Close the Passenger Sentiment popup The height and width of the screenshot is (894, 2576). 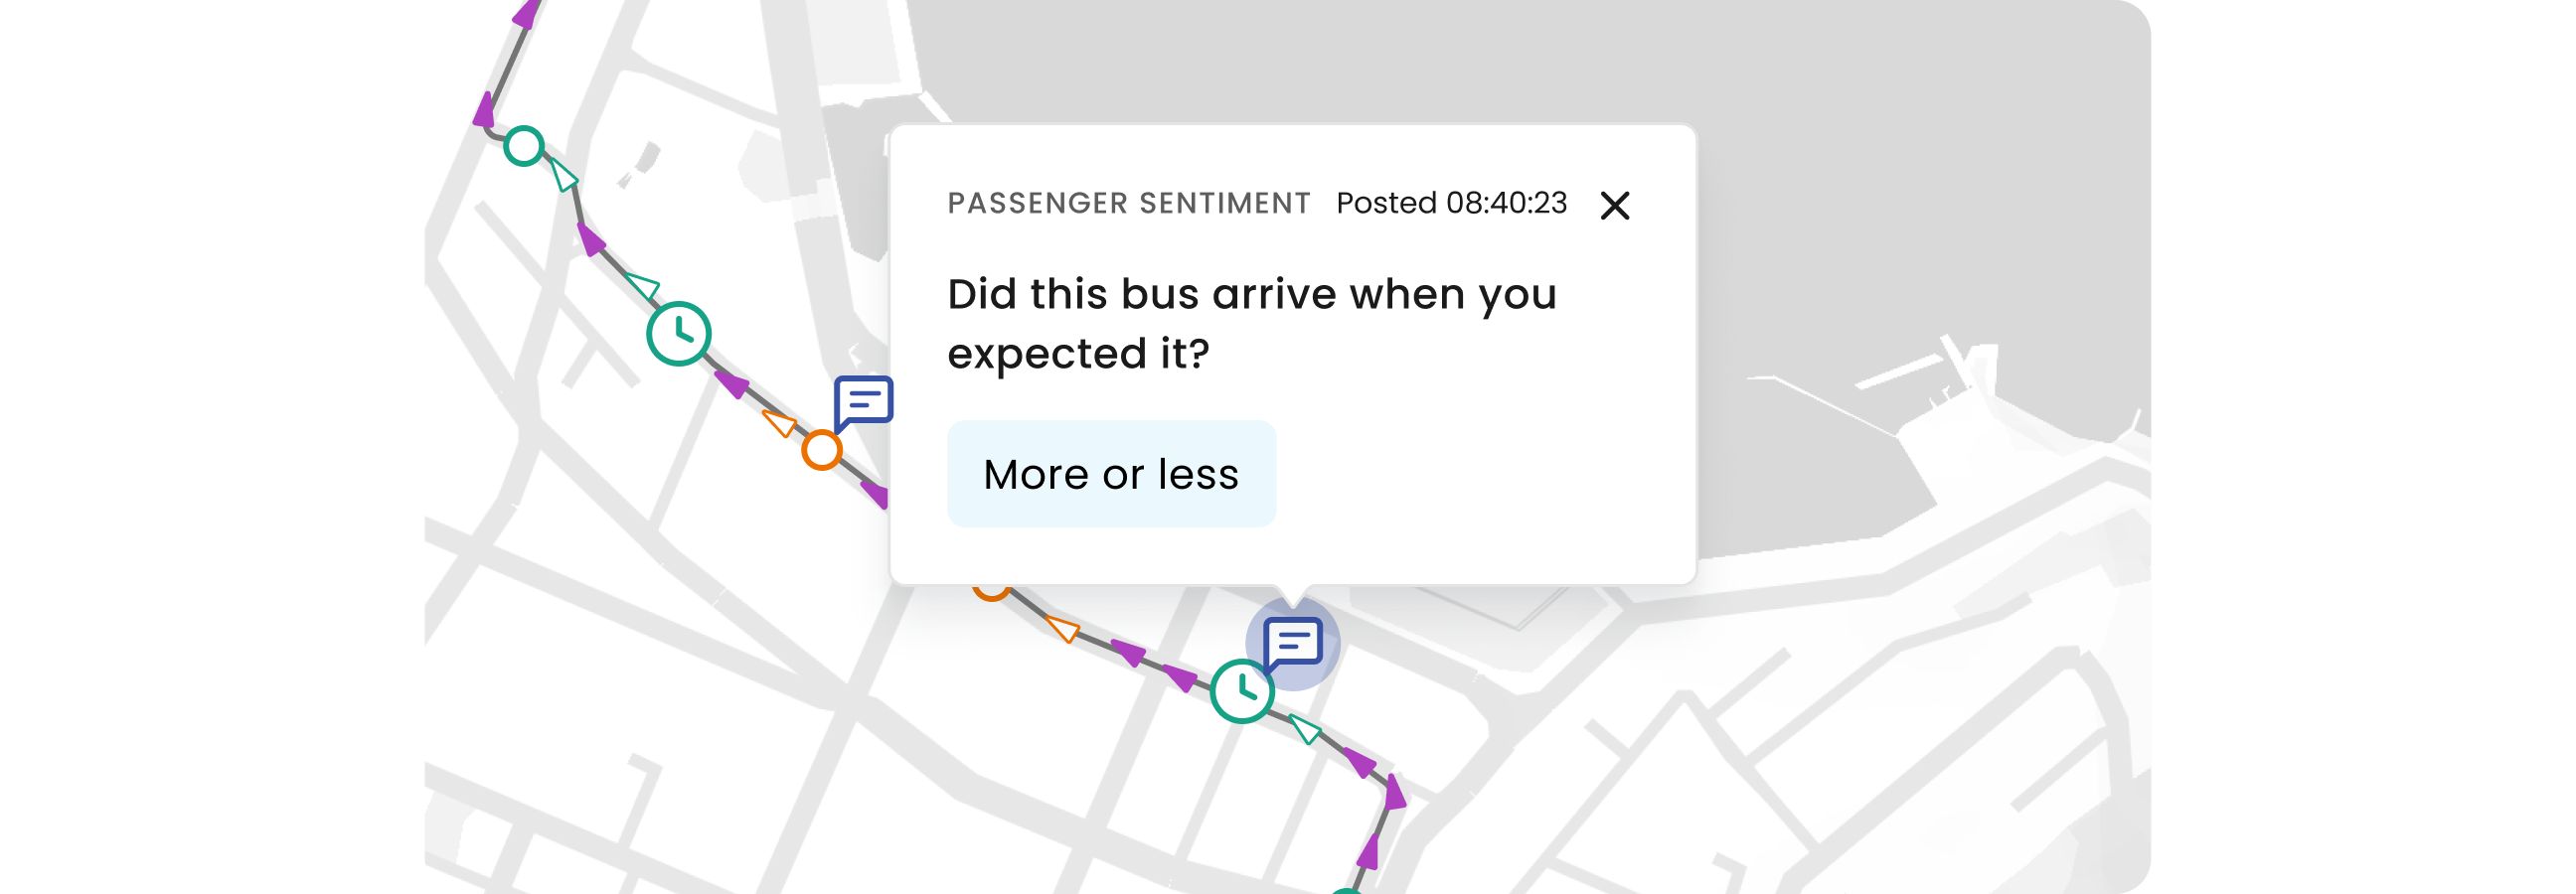(1614, 206)
